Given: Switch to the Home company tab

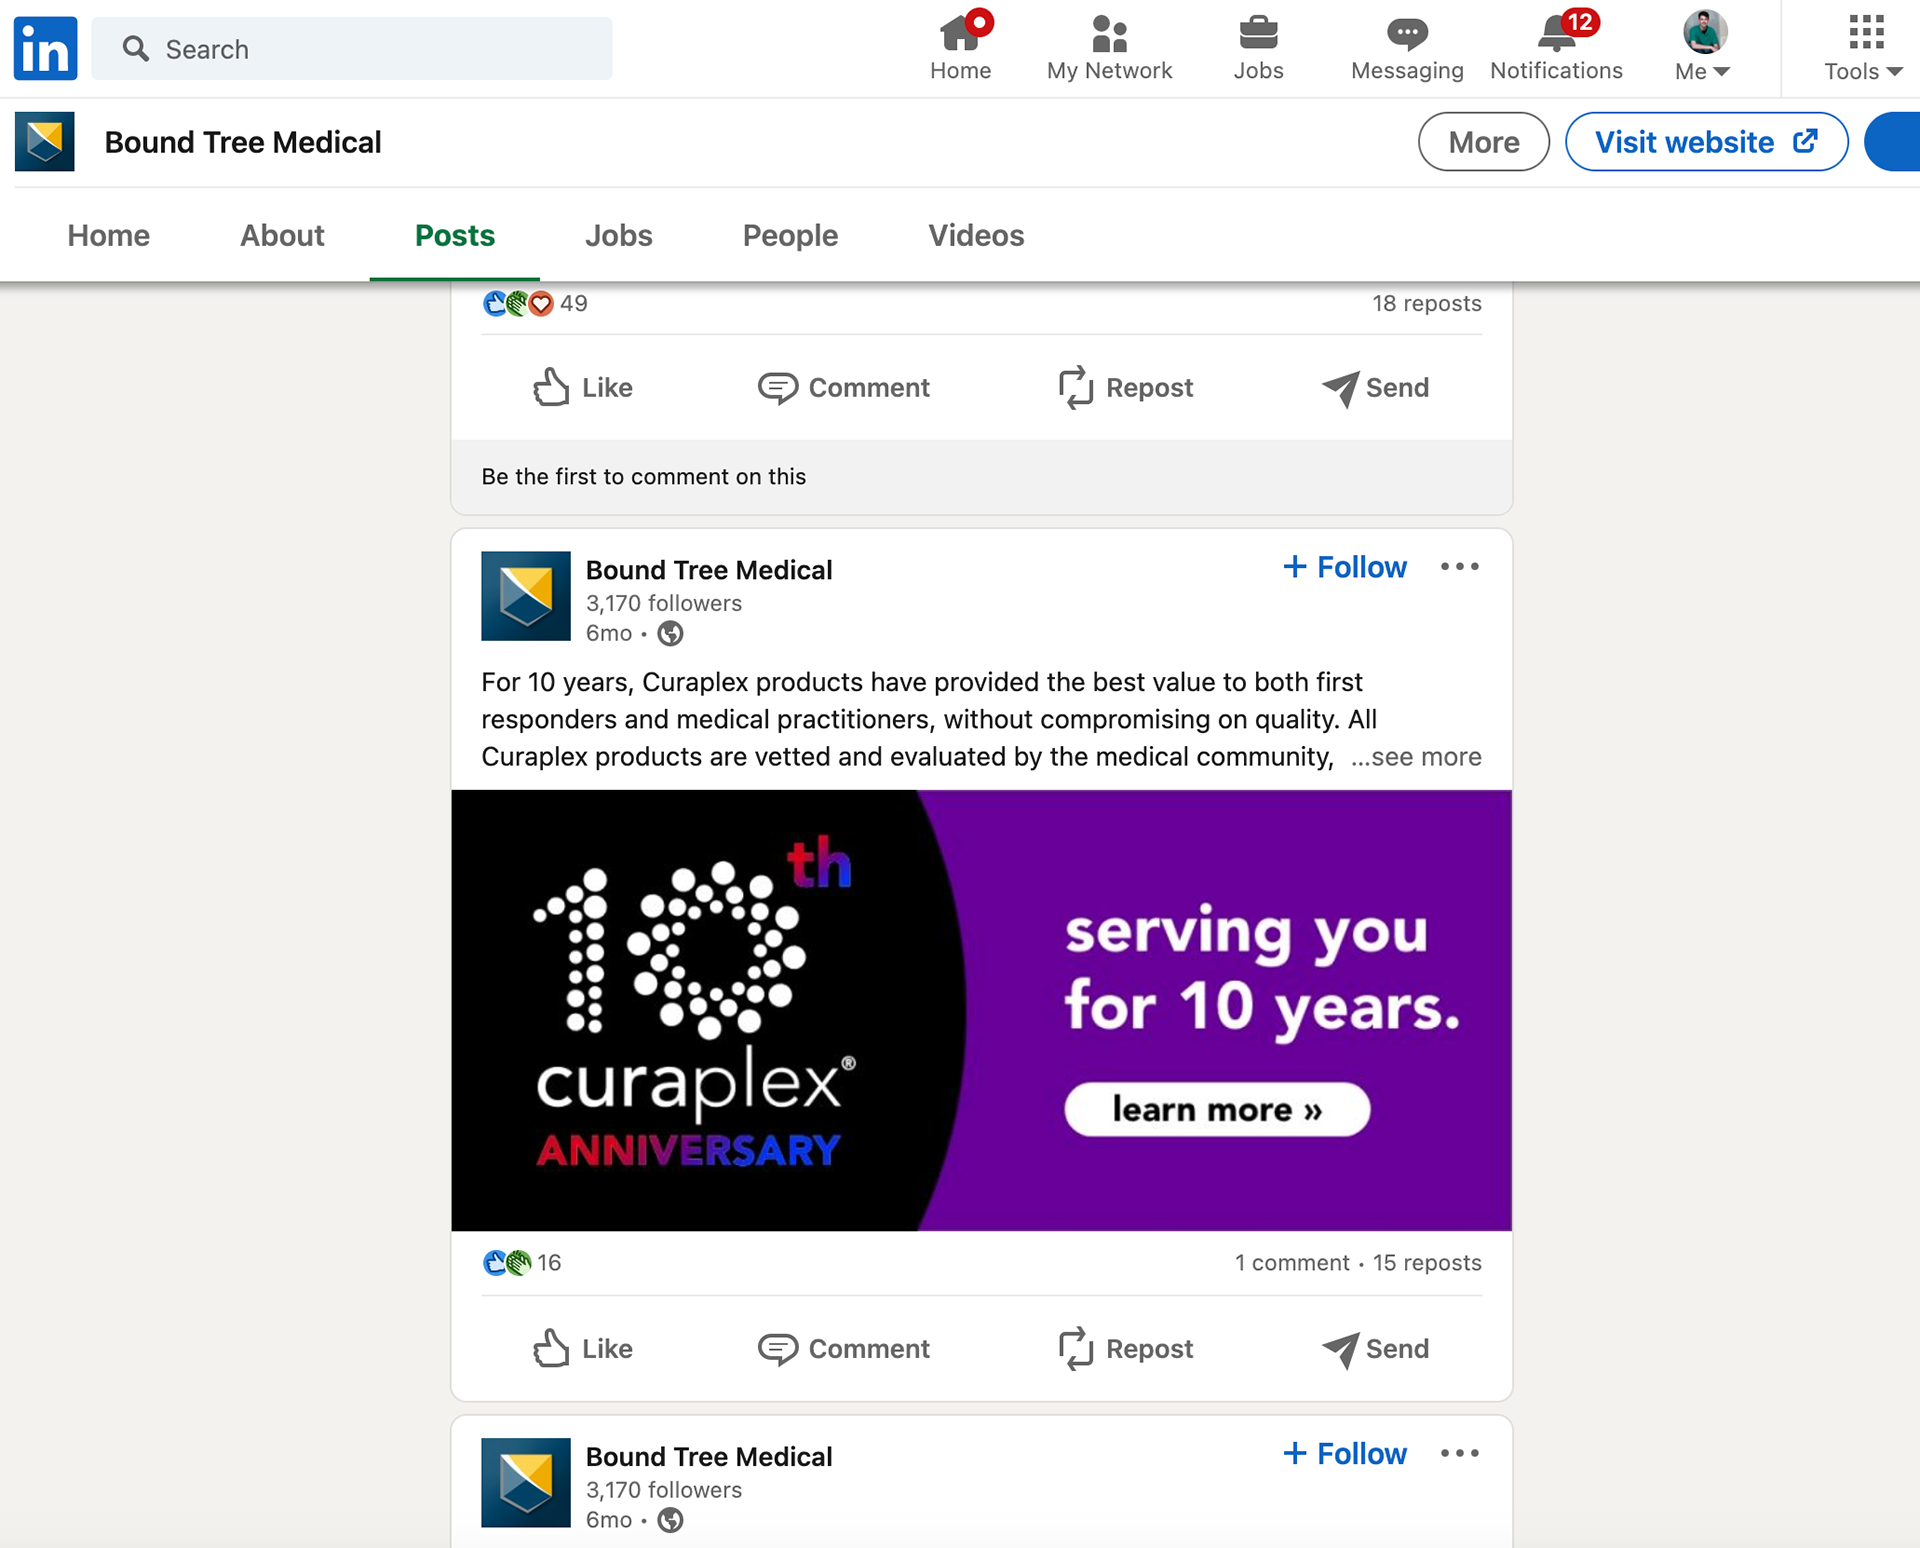Looking at the screenshot, I should point(109,236).
